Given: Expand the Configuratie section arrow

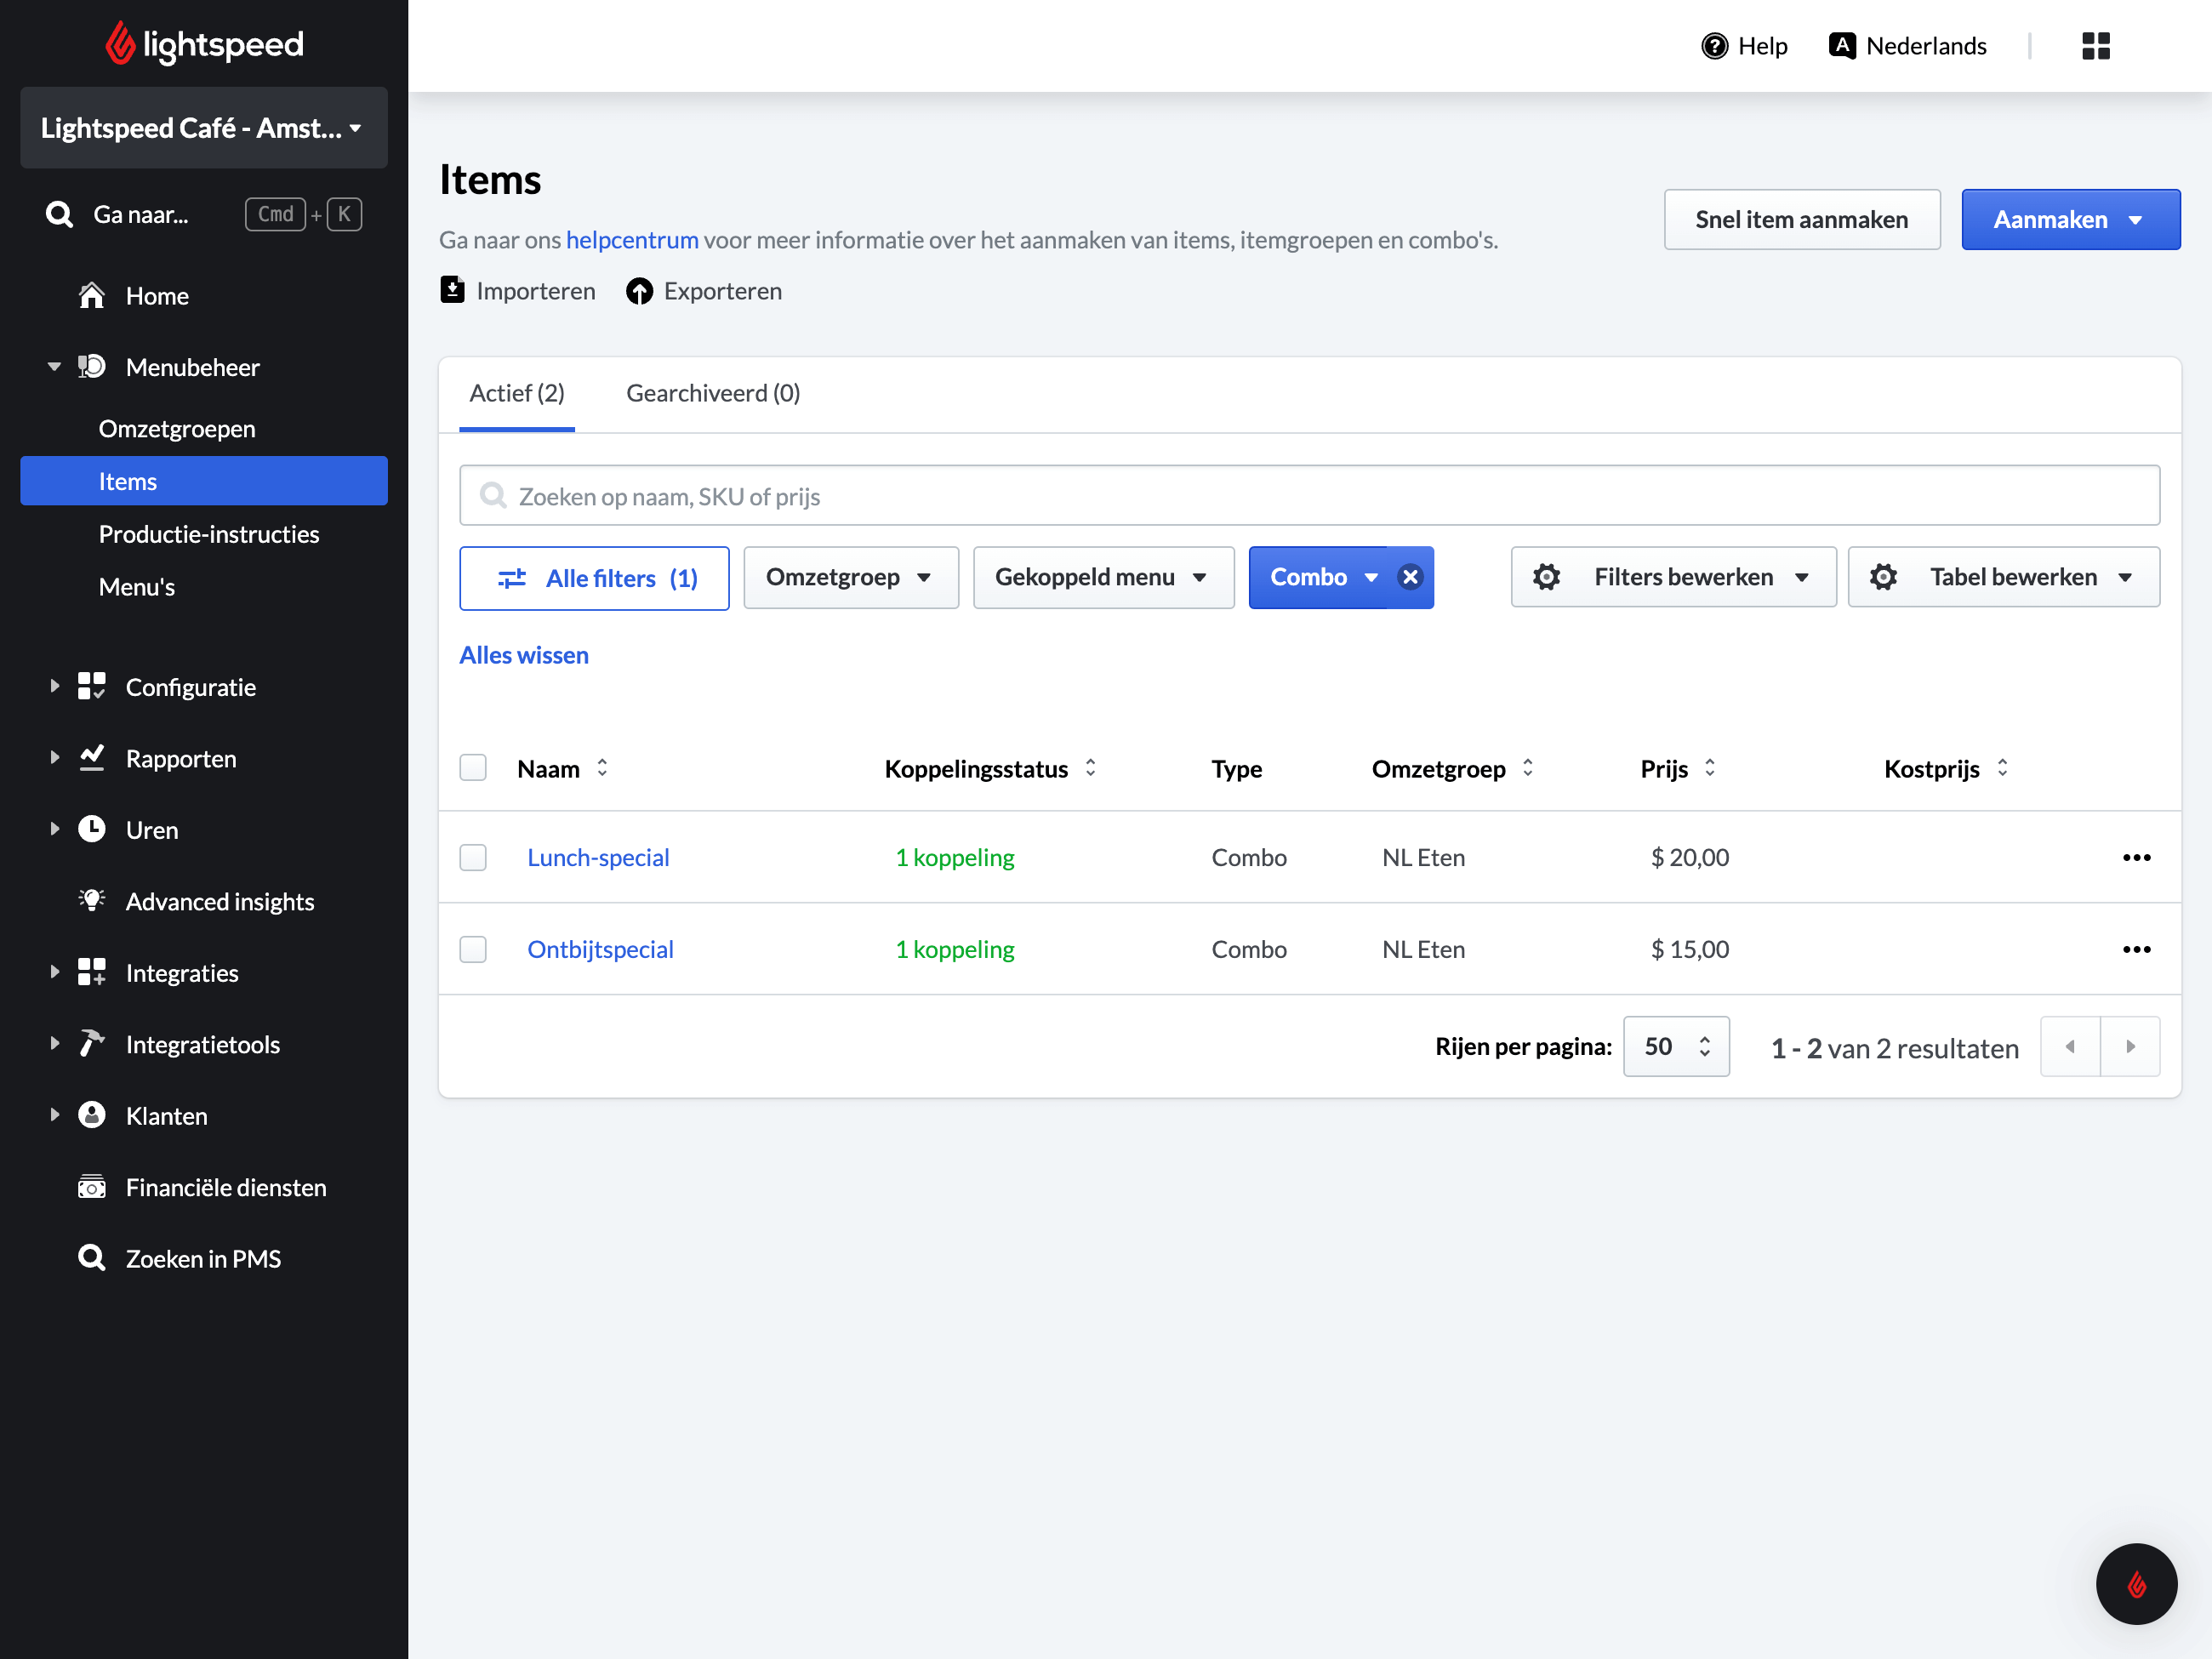Looking at the screenshot, I should pos(54,686).
